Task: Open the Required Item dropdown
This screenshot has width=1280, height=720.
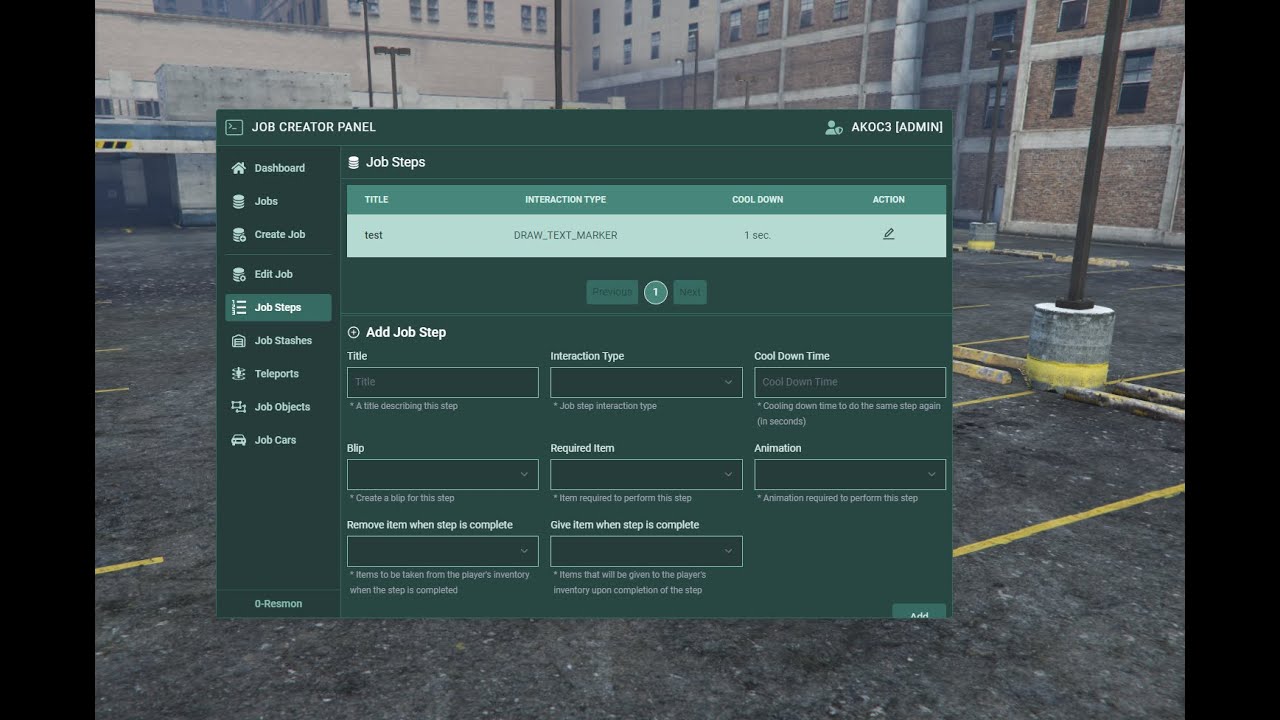Action: click(646, 474)
